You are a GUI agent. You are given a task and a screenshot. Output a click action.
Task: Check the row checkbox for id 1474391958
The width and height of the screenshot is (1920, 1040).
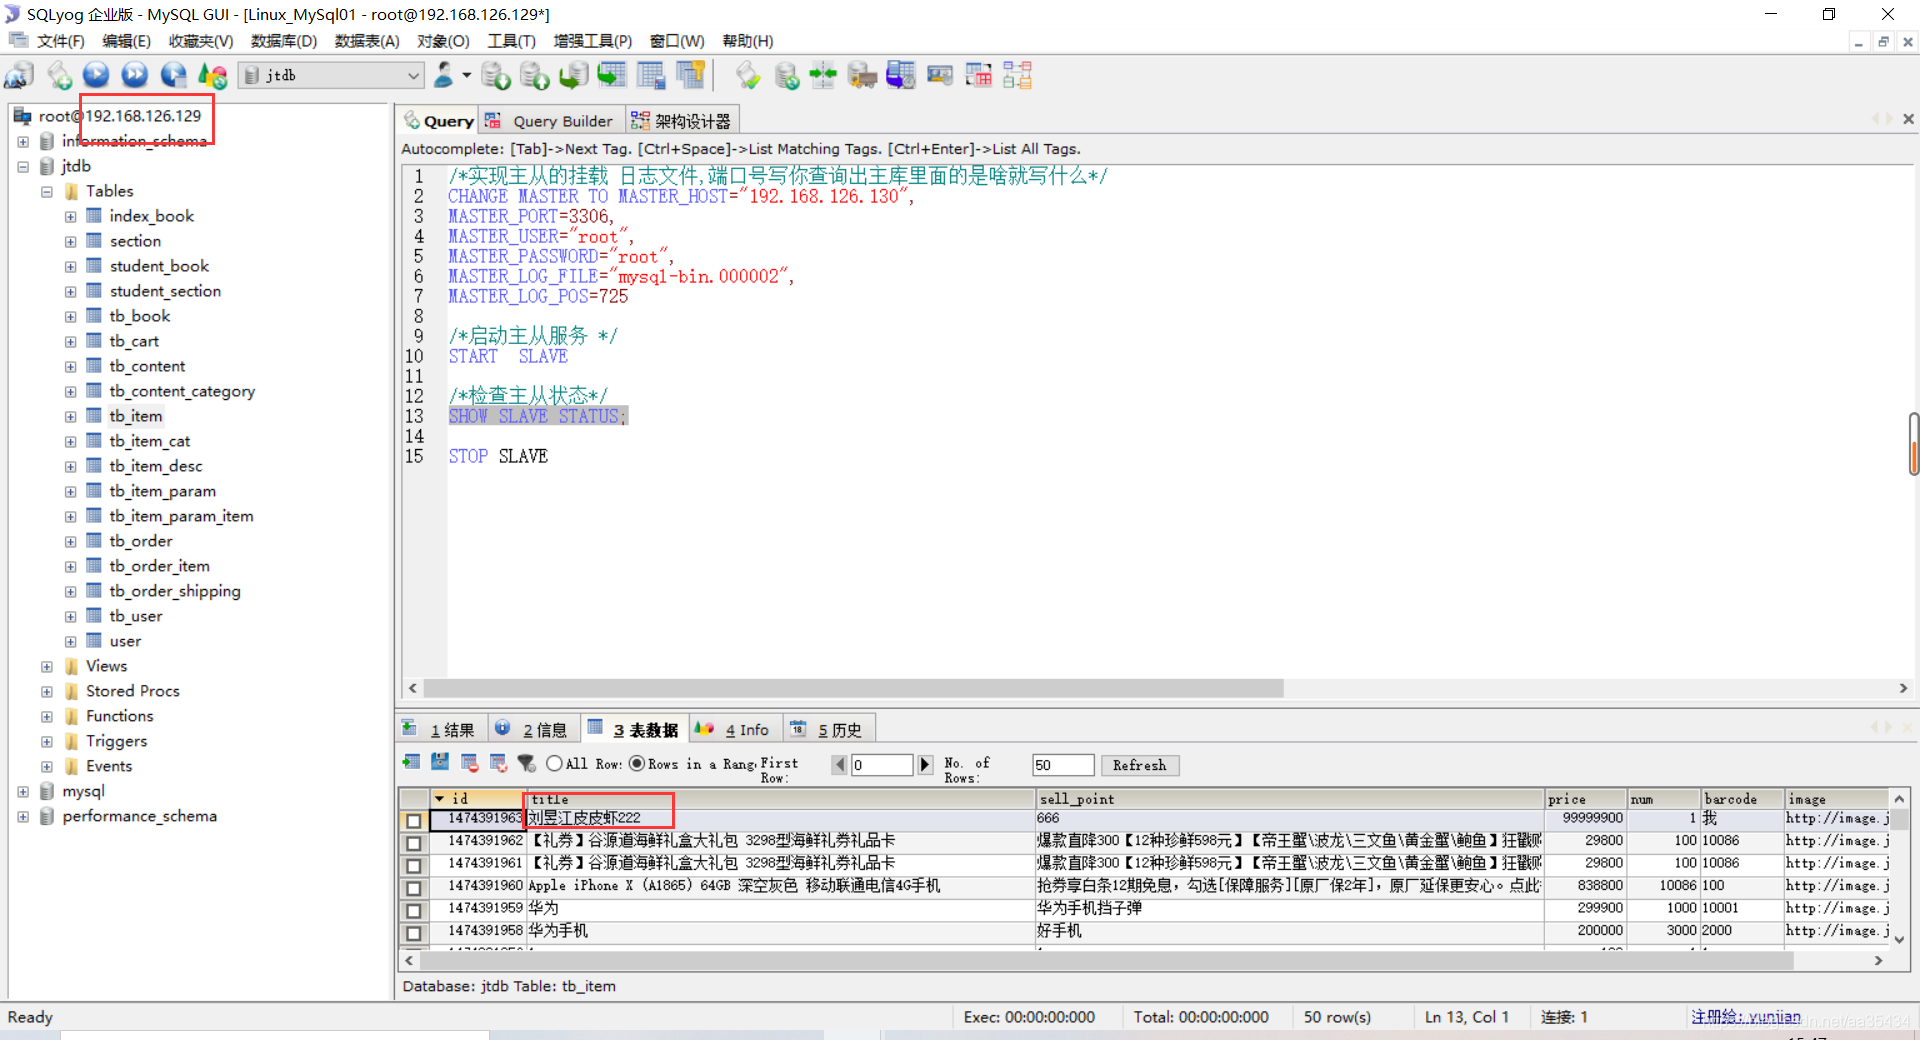413,933
